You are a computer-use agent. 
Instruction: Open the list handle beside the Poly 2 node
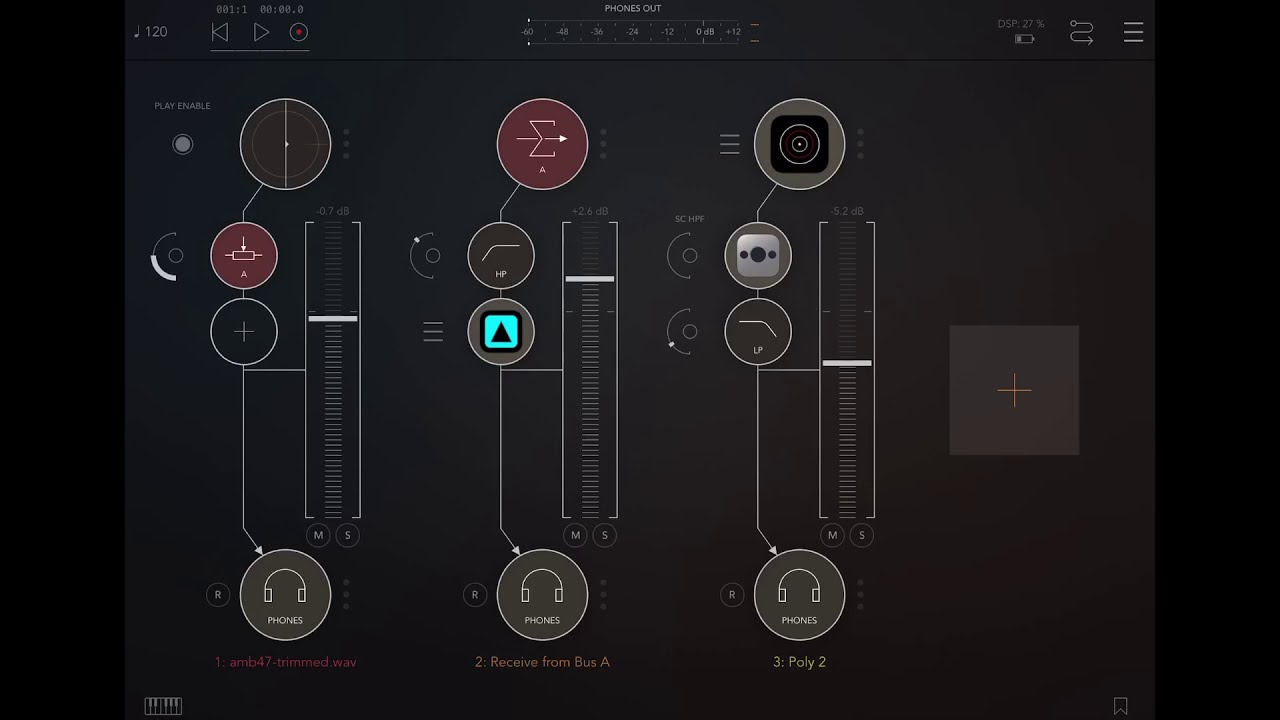730,145
